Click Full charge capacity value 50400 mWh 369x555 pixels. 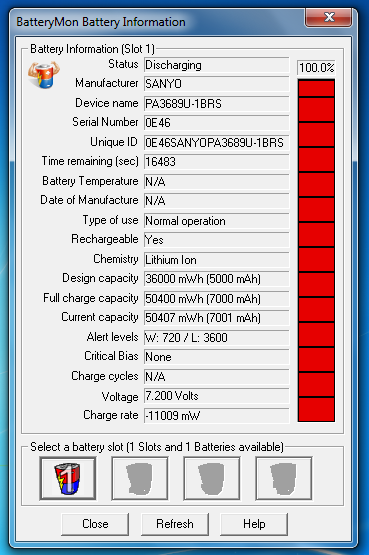tap(217, 299)
